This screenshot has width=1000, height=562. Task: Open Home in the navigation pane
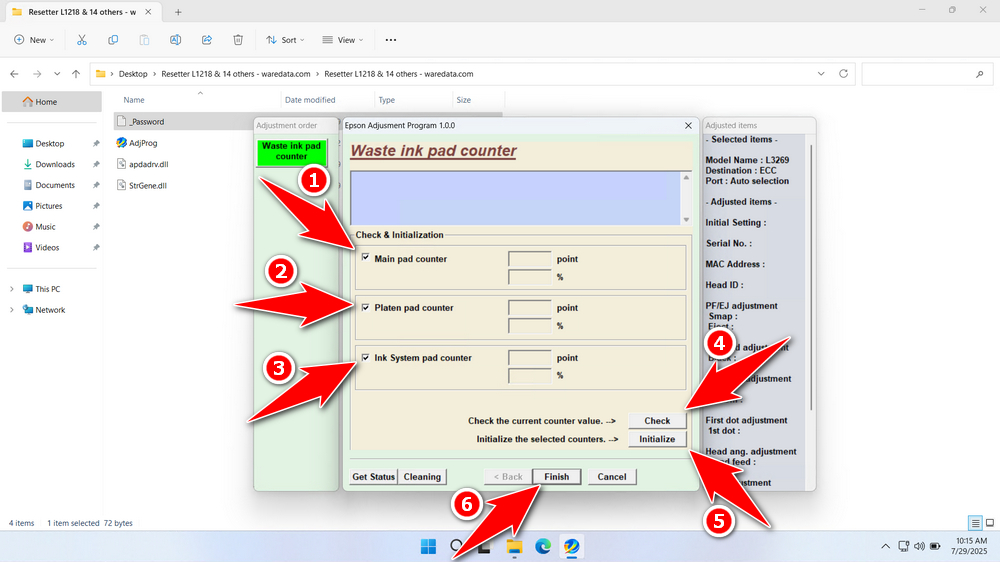[52, 101]
